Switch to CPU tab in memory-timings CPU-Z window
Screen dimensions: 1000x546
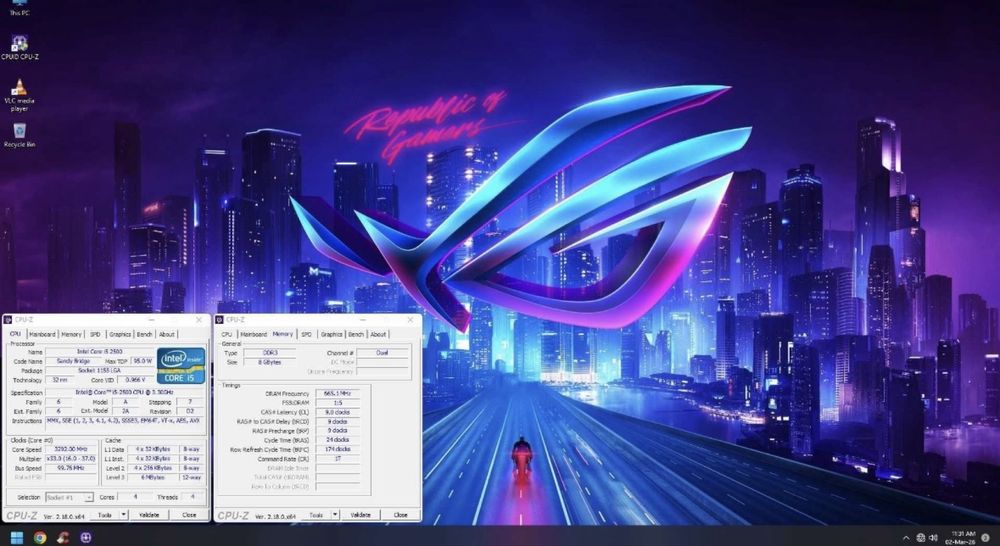(227, 334)
